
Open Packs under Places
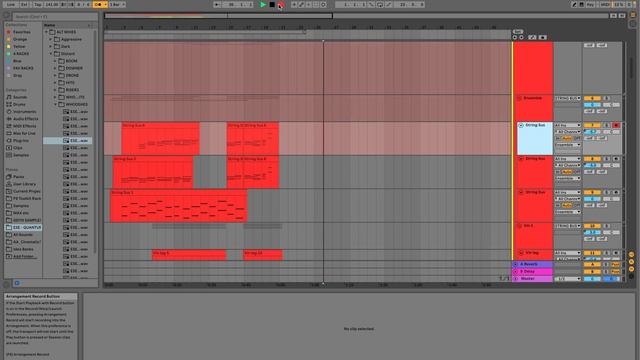click(x=18, y=177)
